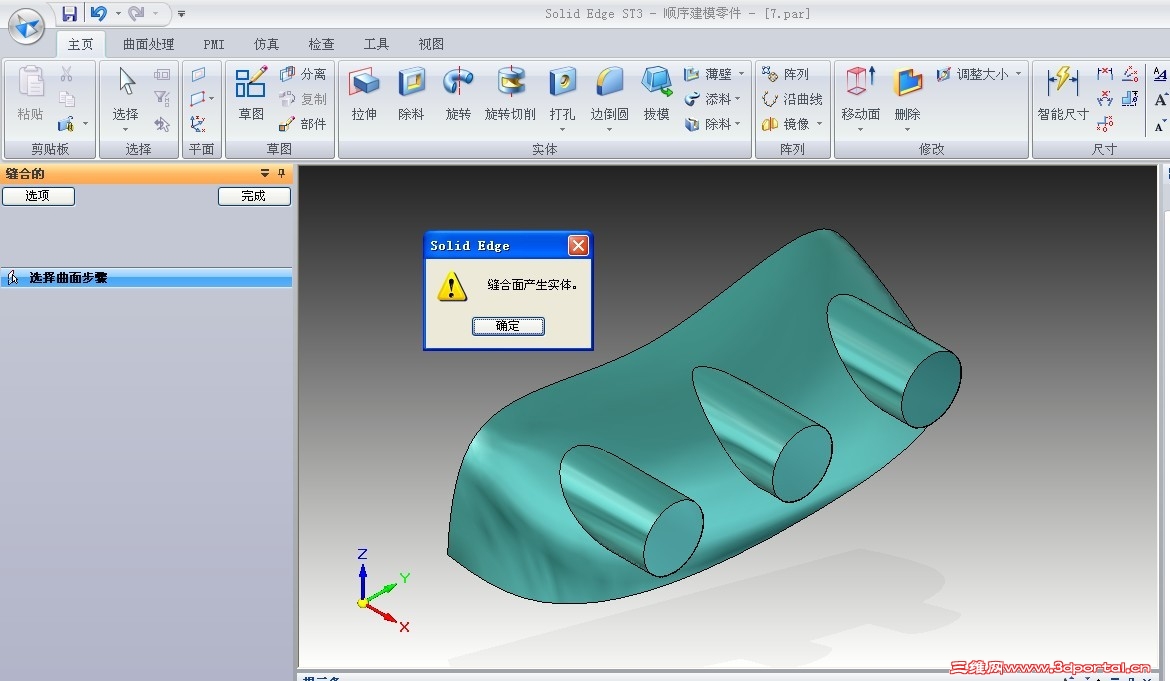Expand the dropdown under 选择 tool
The height and width of the screenshot is (681, 1170).
[125, 130]
